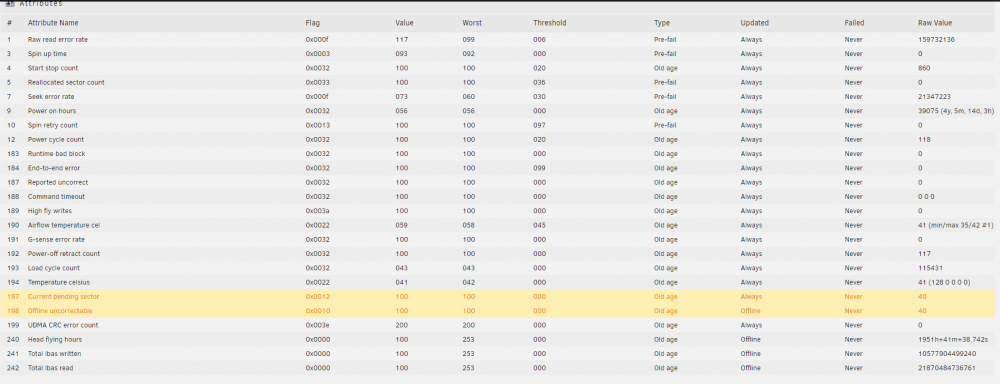Click the UDMA CRC error count attribute
Screen dimensions: 1000x384
[62, 325]
